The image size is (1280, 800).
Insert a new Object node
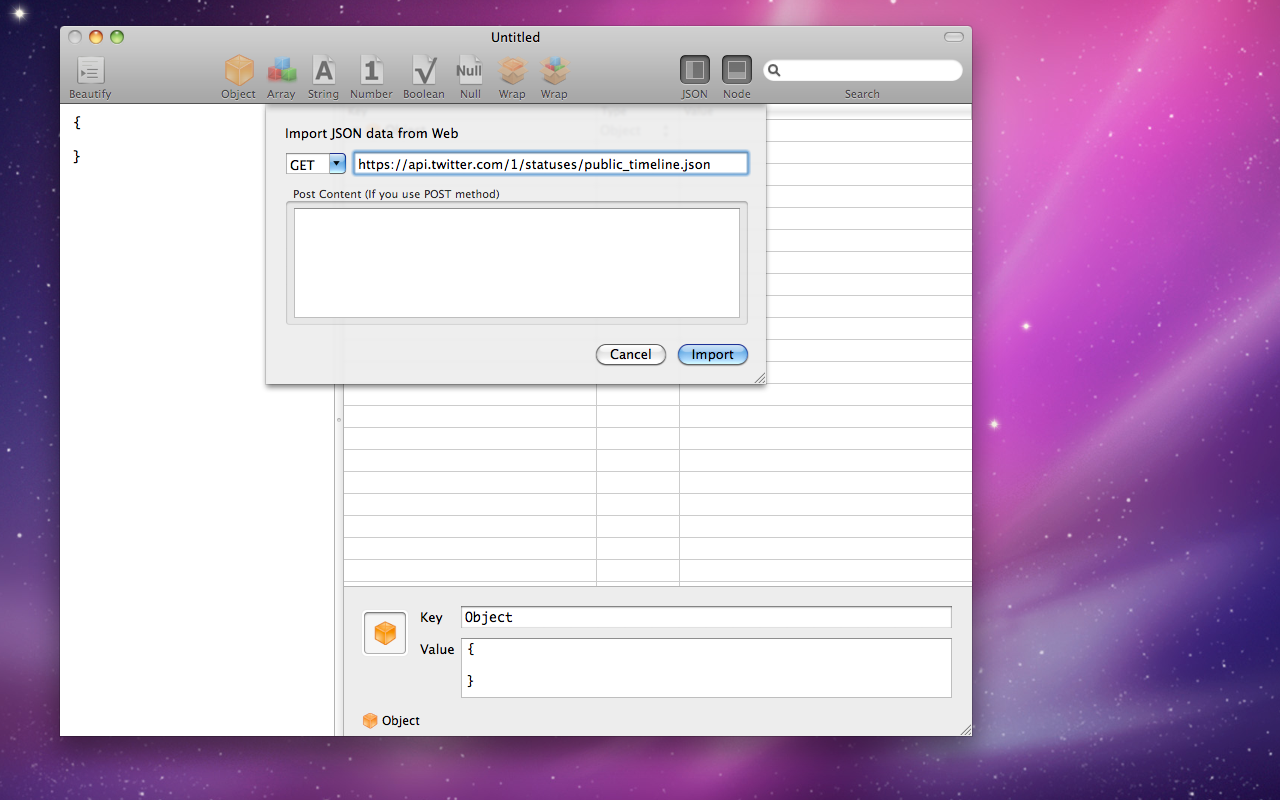pyautogui.click(x=238, y=70)
